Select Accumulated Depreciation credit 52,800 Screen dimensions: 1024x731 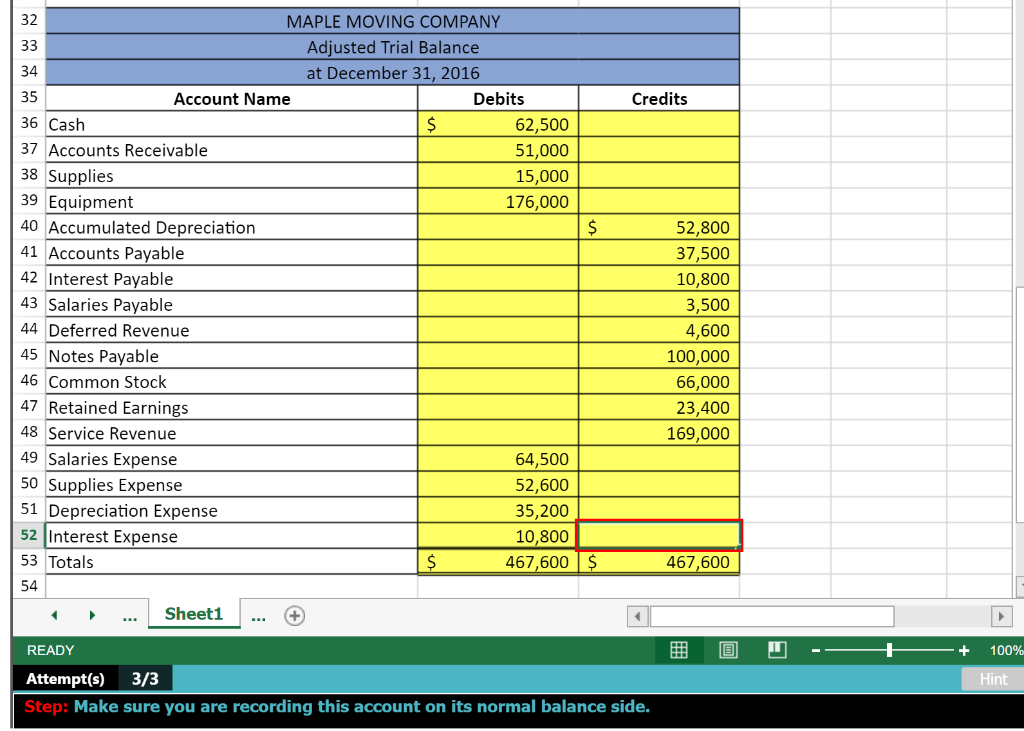pos(659,227)
